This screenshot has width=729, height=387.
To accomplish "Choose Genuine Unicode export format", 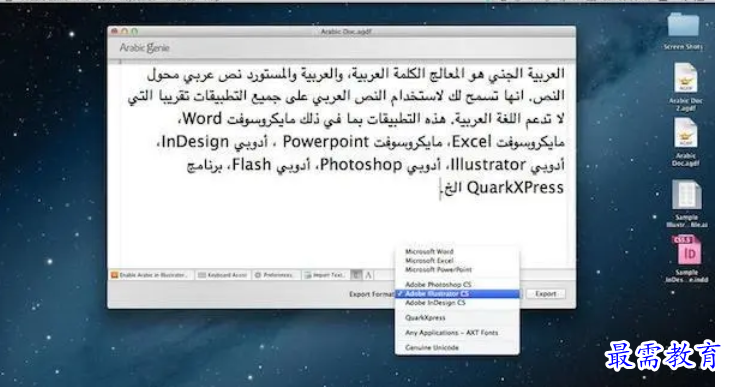I will pyautogui.click(x=457, y=347).
